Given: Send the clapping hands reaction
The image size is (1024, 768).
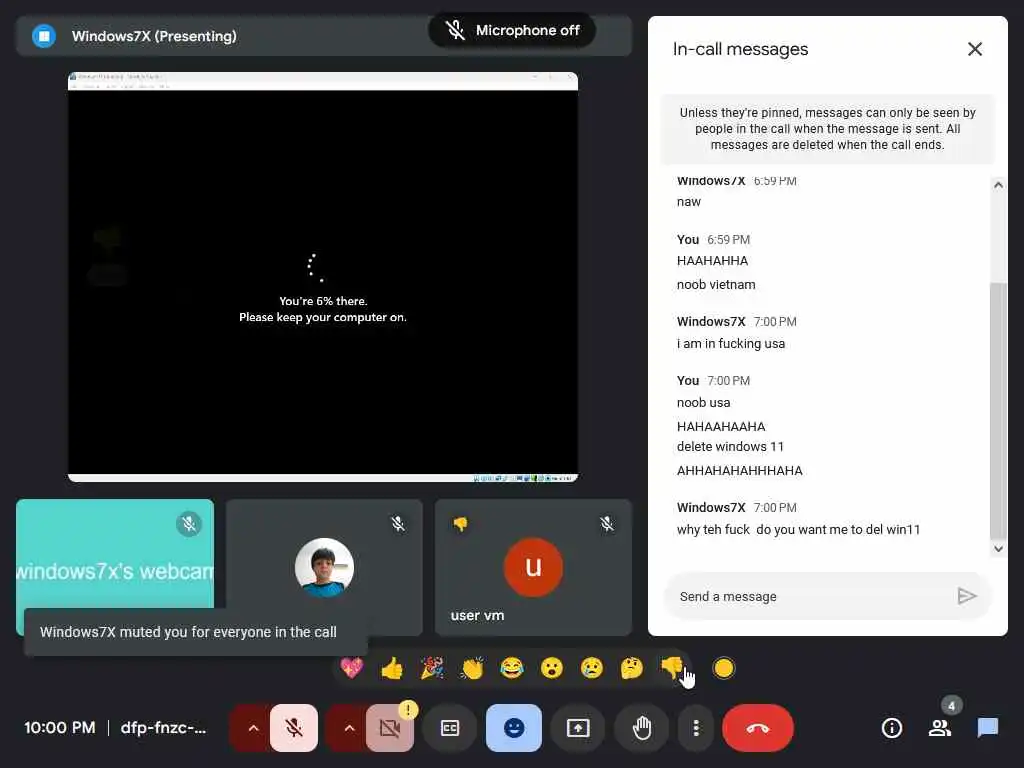Looking at the screenshot, I should (472, 668).
